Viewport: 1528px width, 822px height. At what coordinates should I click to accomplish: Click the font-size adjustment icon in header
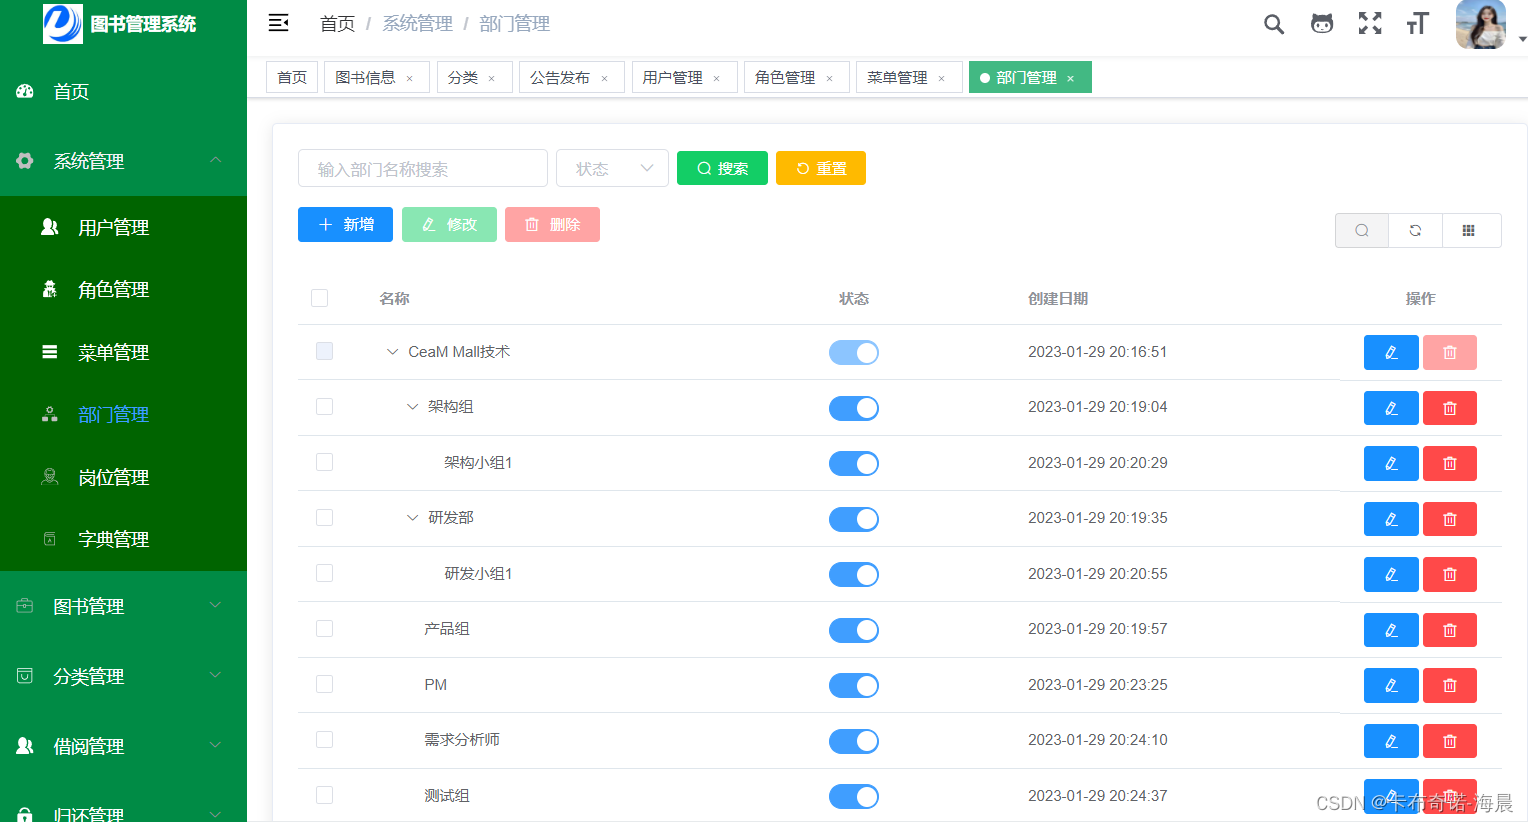(1417, 23)
